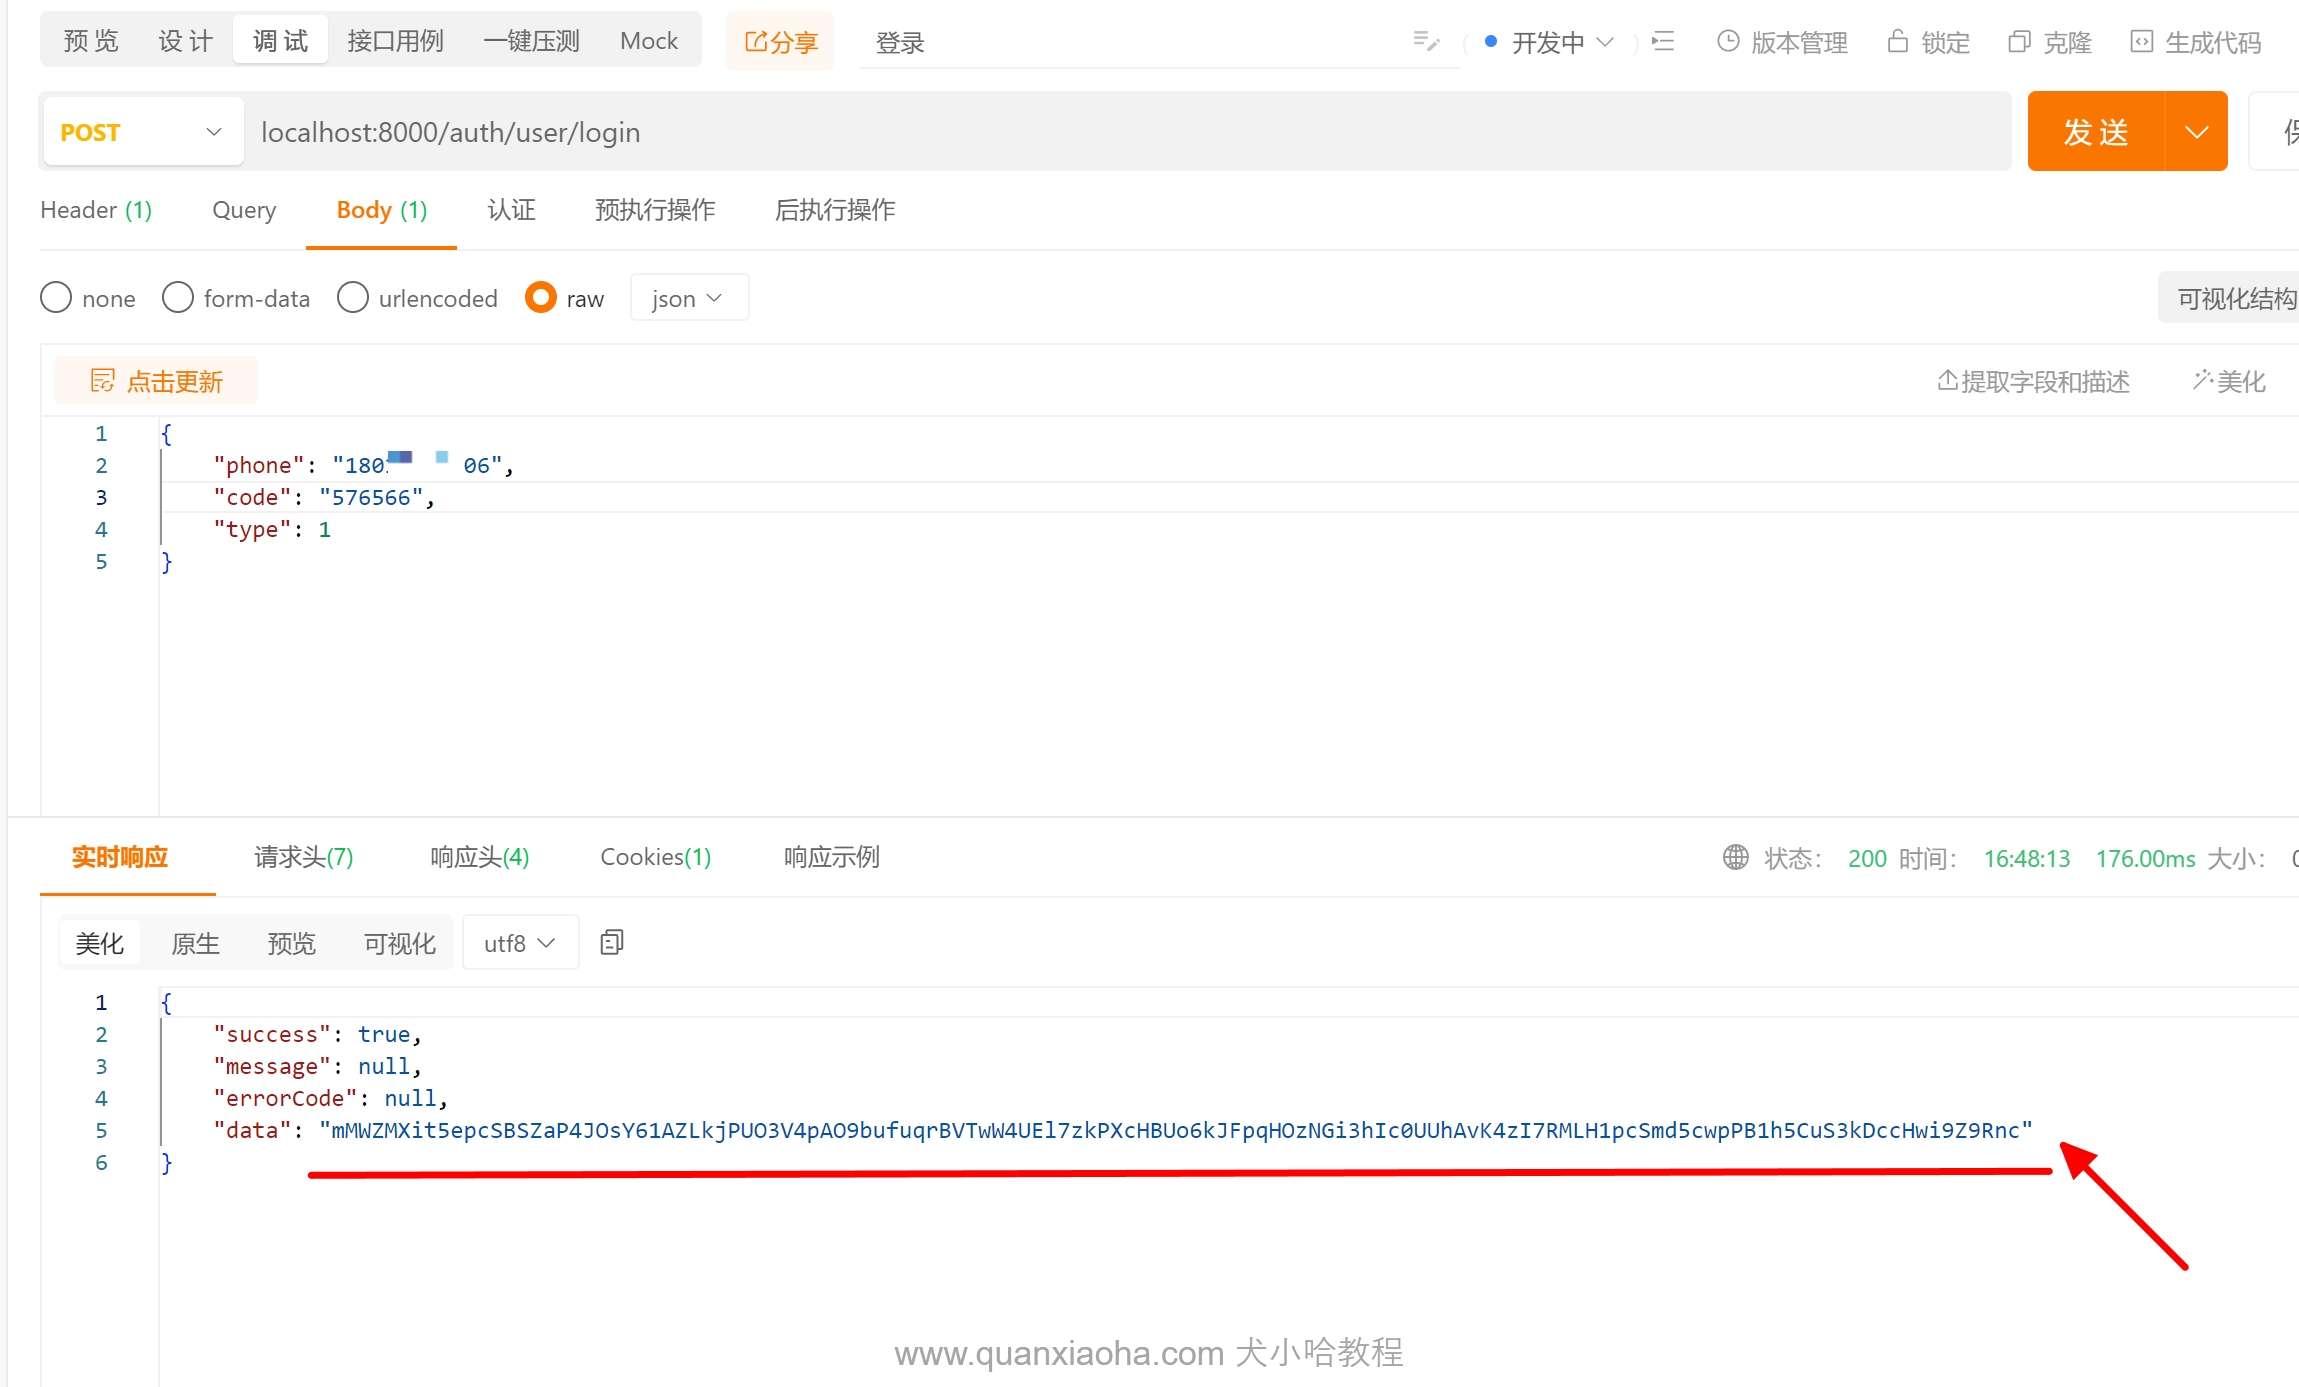Open the Cookies(1) response tab
Image resolution: width=2299 pixels, height=1387 pixels.
click(655, 857)
